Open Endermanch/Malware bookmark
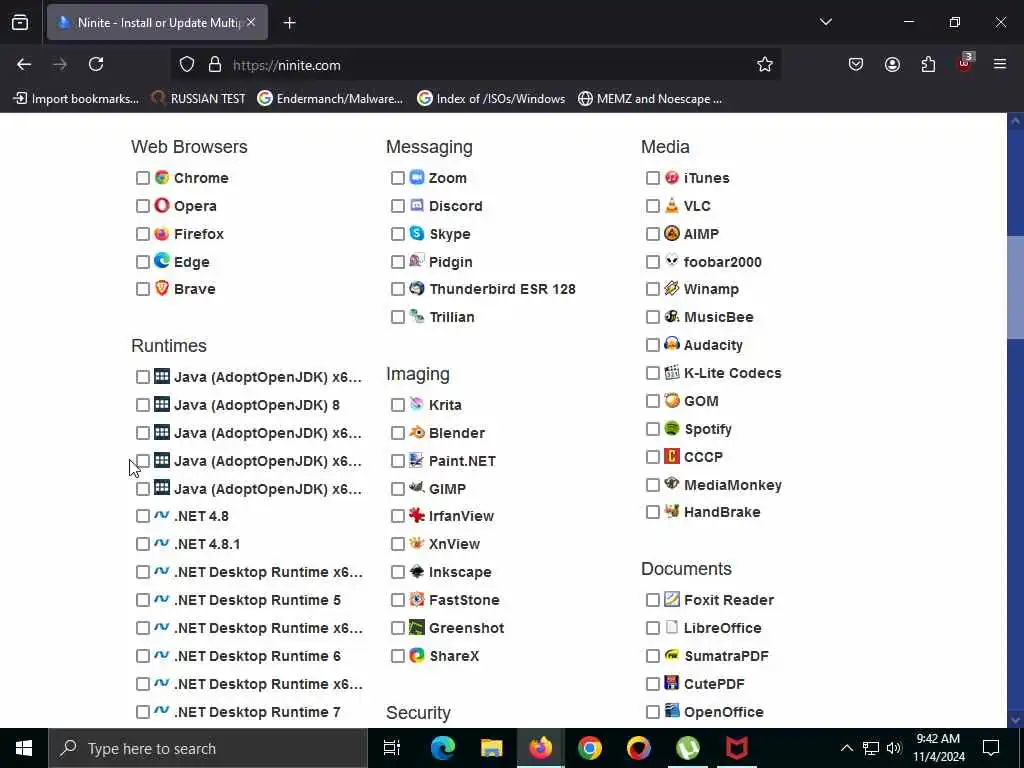1024x768 pixels. click(330, 99)
